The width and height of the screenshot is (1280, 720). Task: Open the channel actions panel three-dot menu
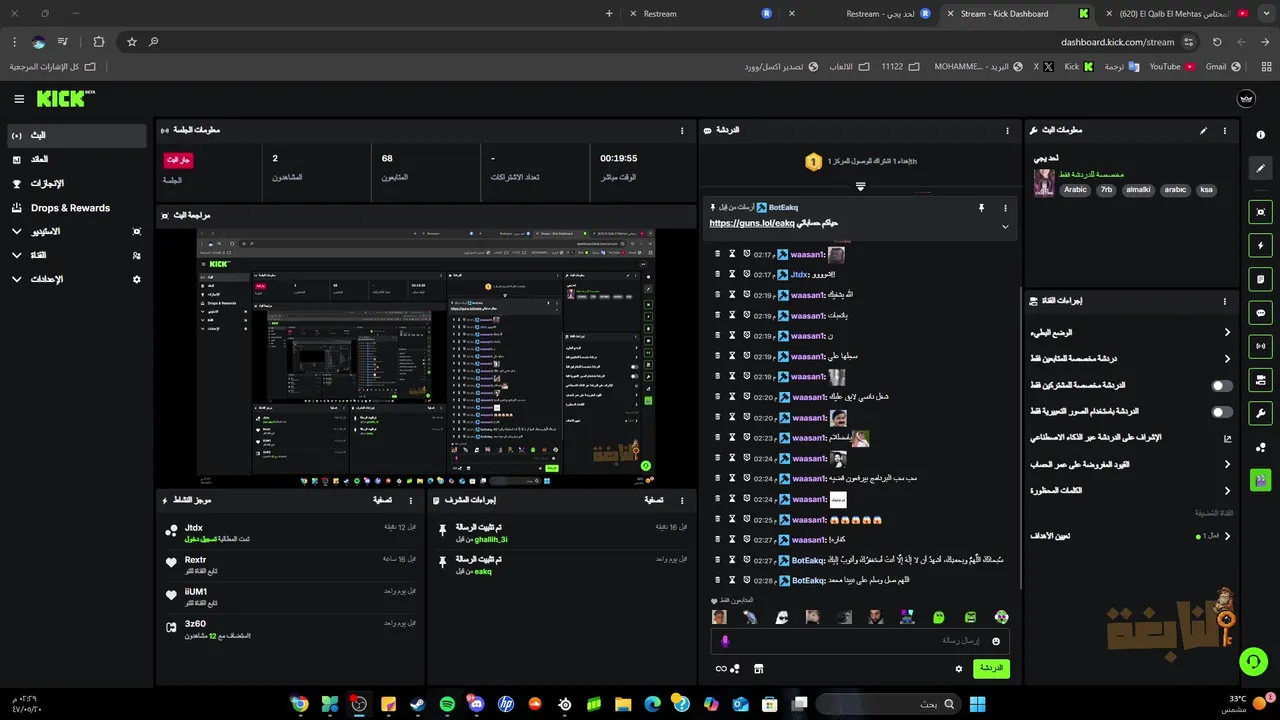click(x=1224, y=301)
